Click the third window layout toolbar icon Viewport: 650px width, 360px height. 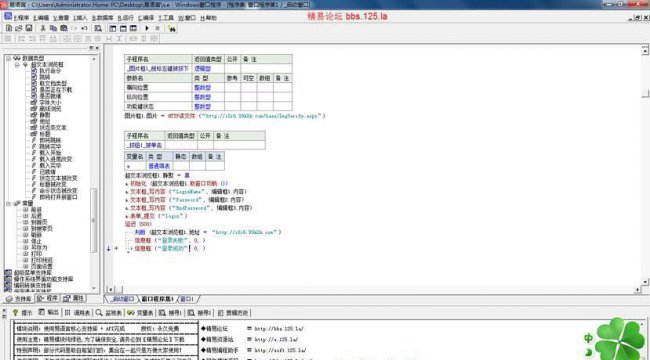[x=133, y=28]
